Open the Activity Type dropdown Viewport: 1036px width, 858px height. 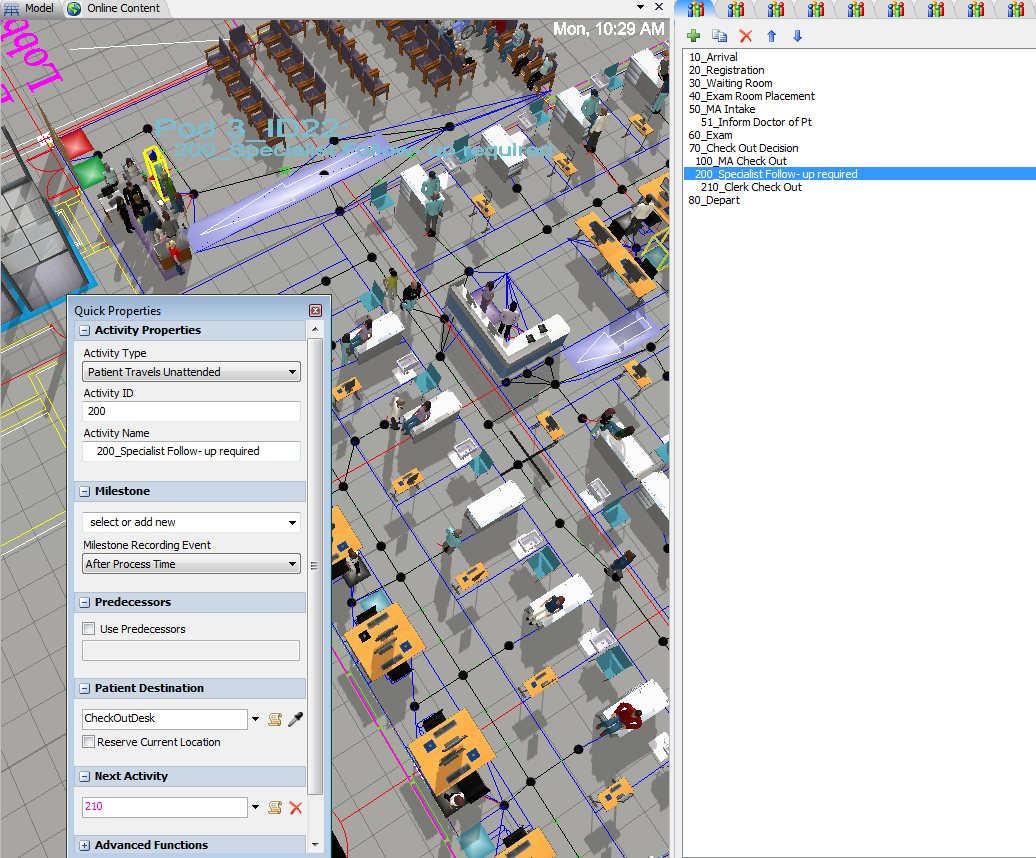(191, 372)
